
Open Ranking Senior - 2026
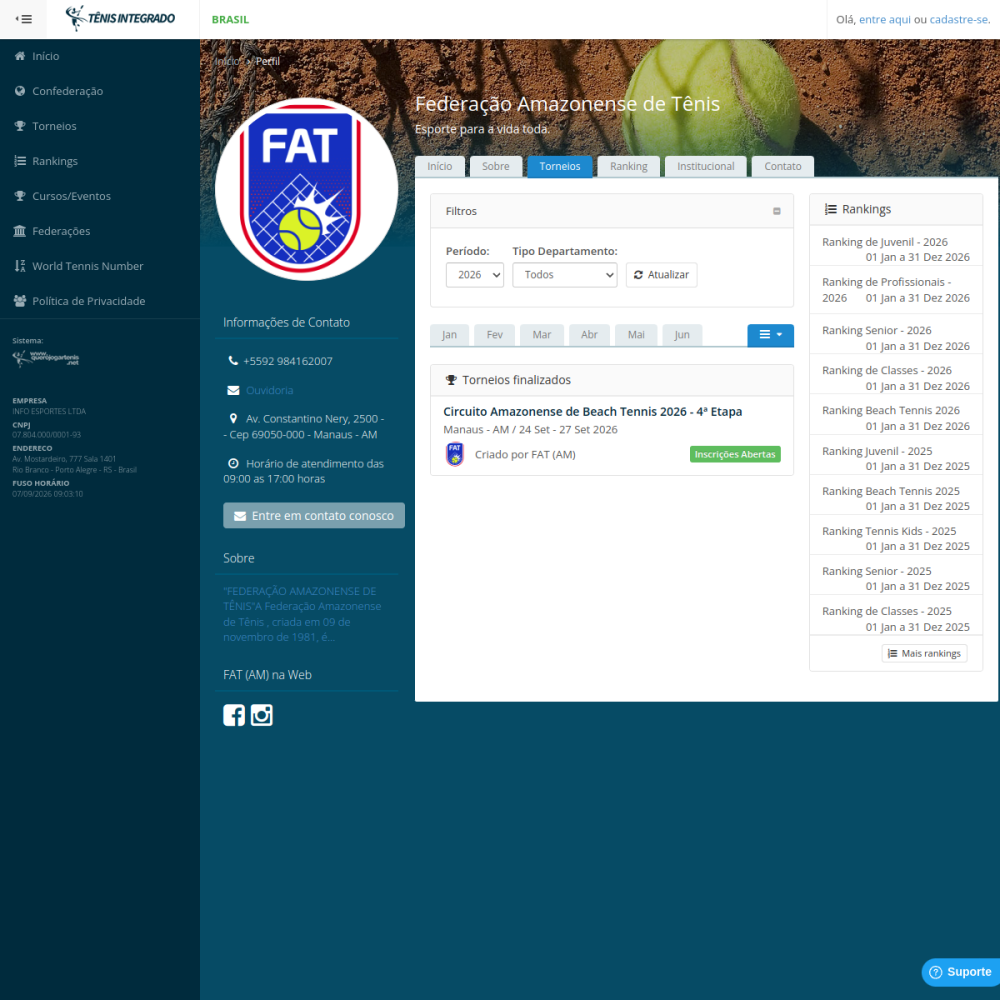(x=895, y=338)
